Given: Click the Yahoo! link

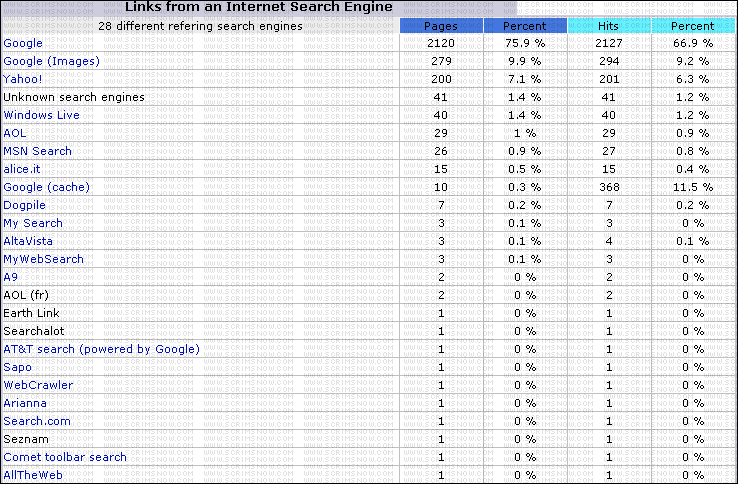Looking at the screenshot, I should (23, 79).
